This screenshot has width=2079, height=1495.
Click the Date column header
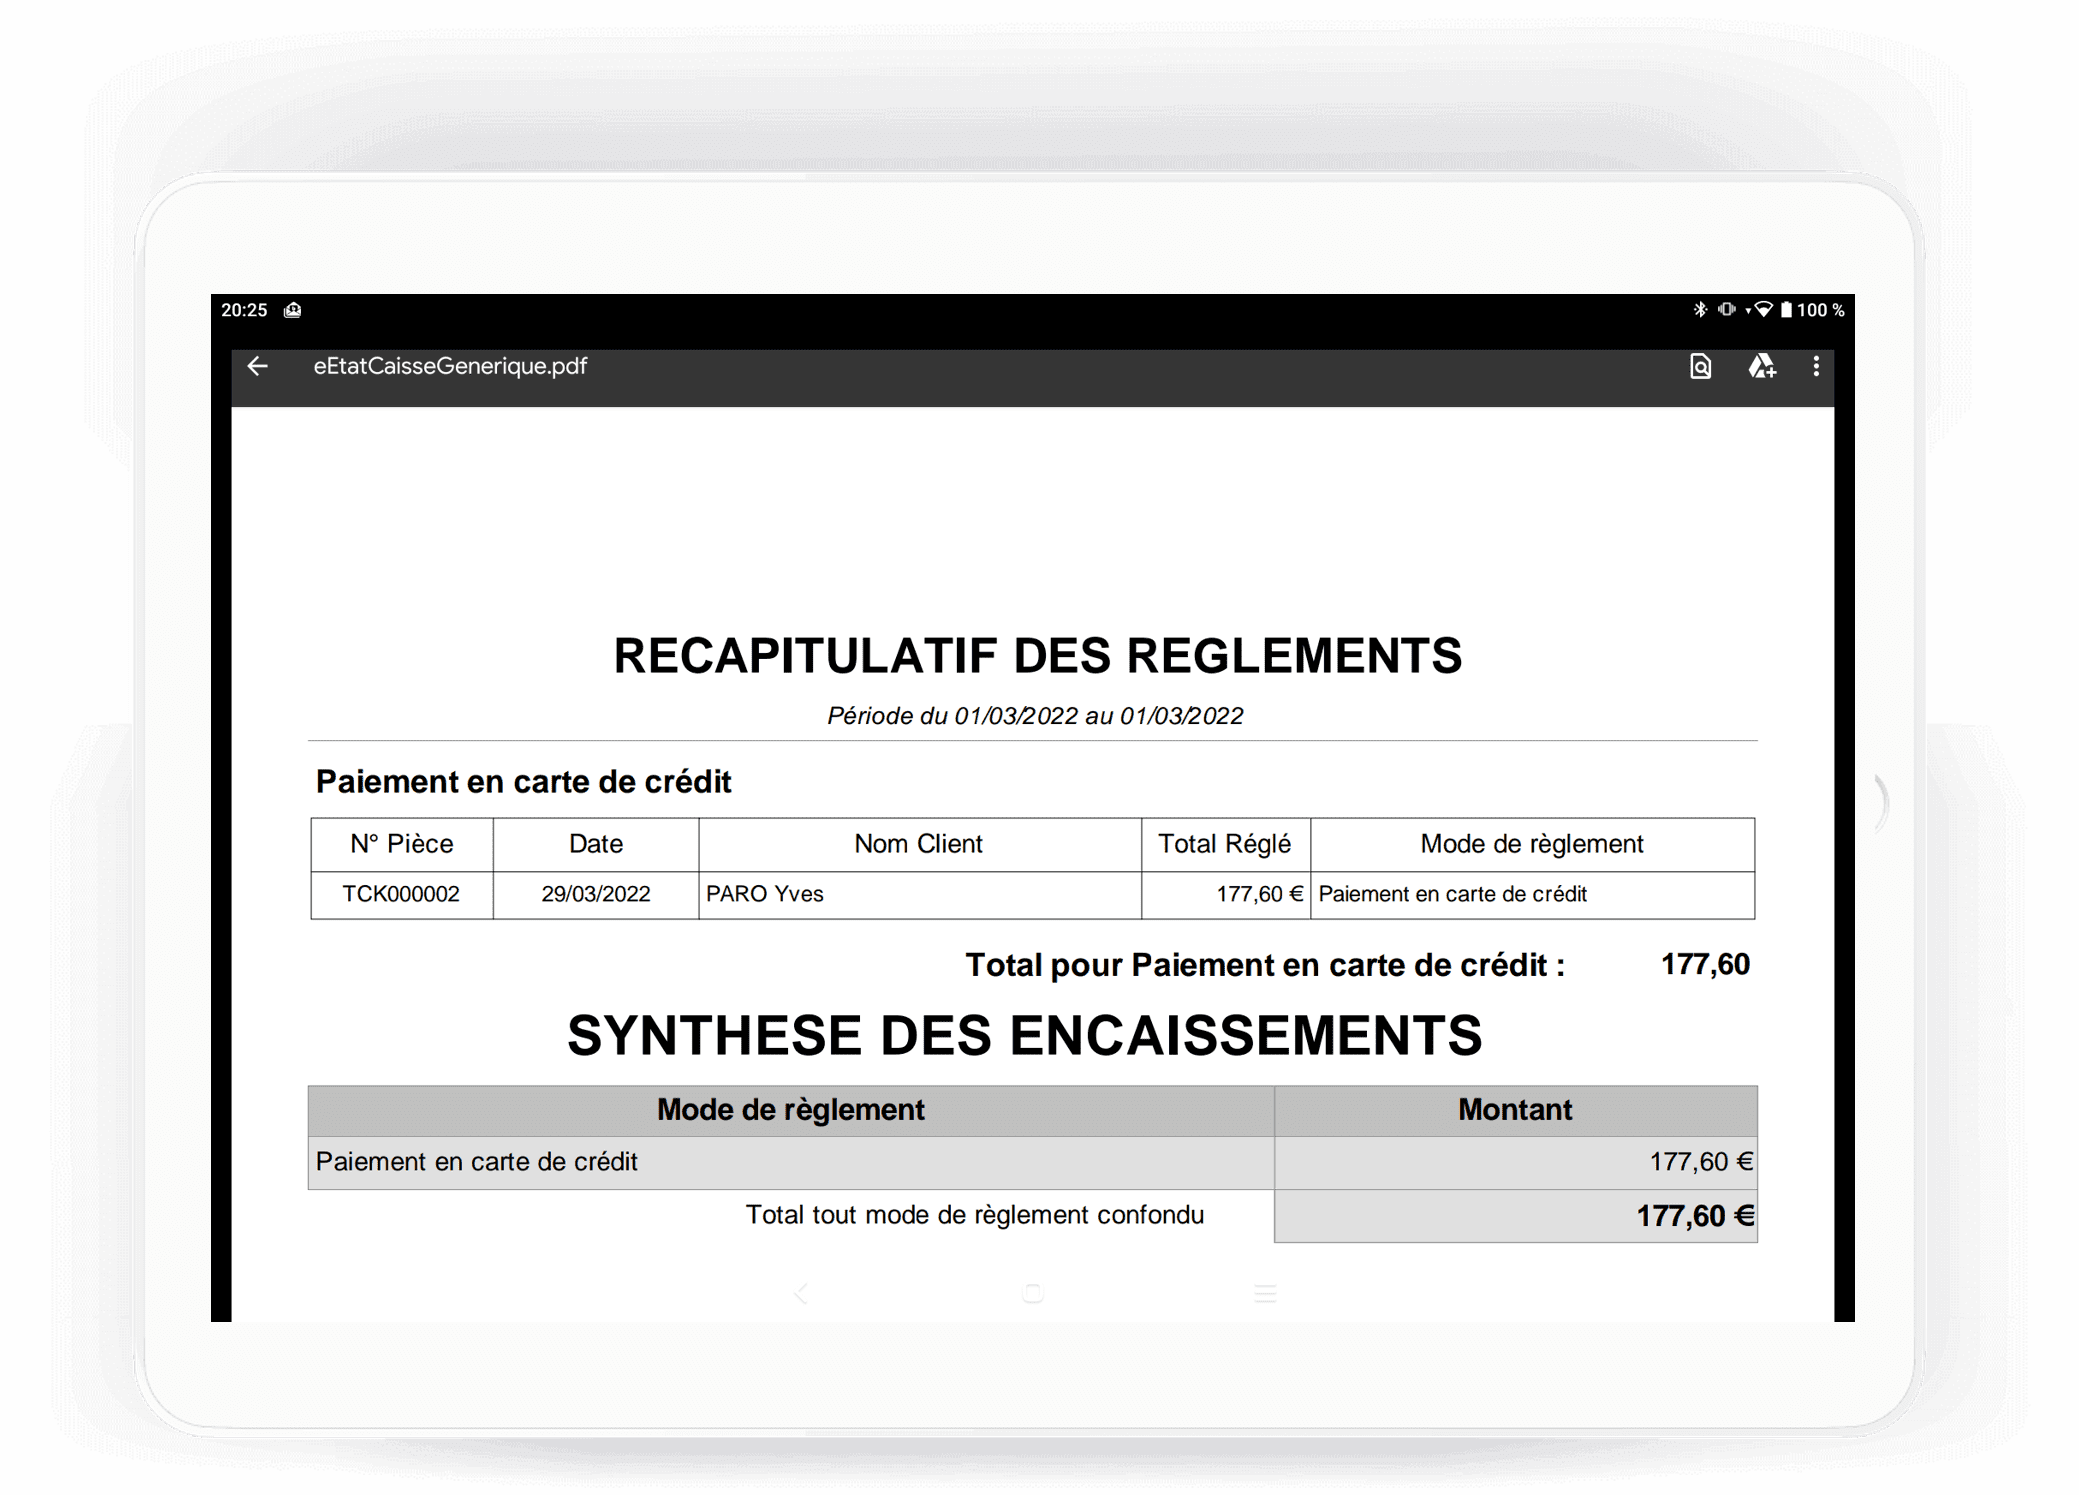596,844
